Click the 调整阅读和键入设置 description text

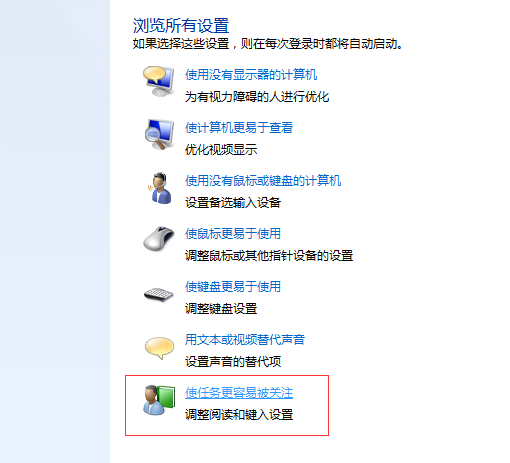pyautogui.click(x=239, y=415)
